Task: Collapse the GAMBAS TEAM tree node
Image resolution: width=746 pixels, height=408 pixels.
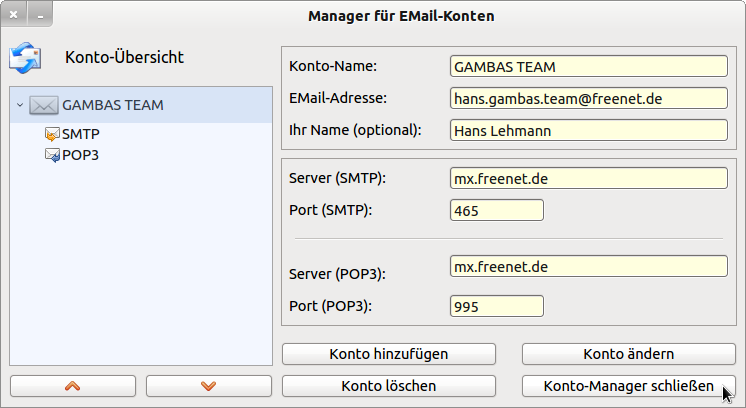Action: pos(20,105)
